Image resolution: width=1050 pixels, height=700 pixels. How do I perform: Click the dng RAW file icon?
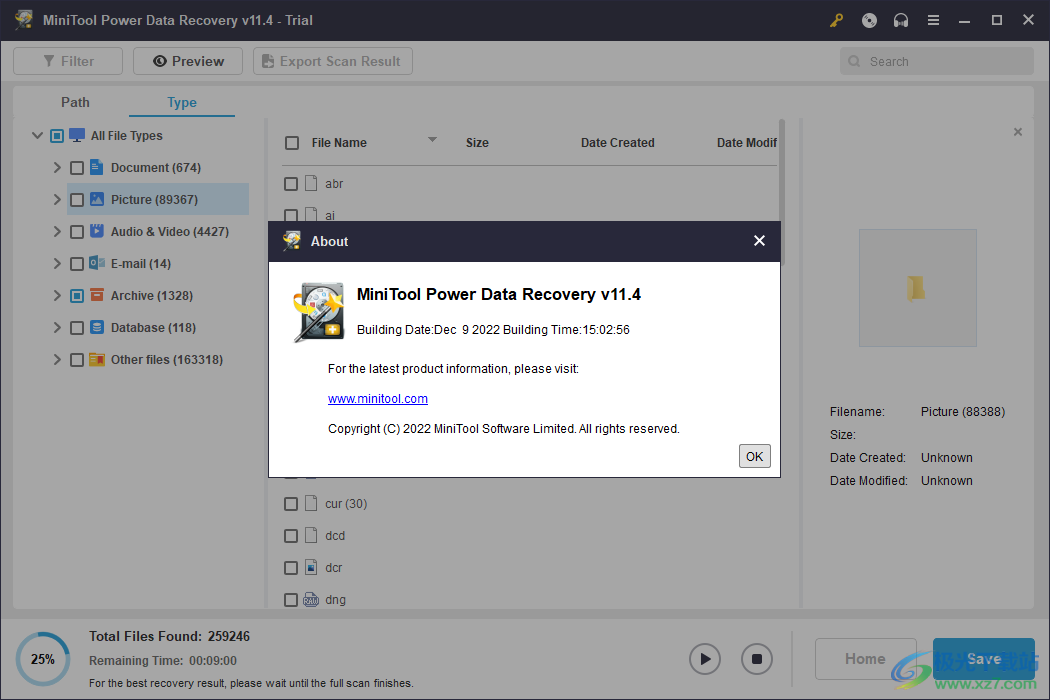[x=311, y=600]
